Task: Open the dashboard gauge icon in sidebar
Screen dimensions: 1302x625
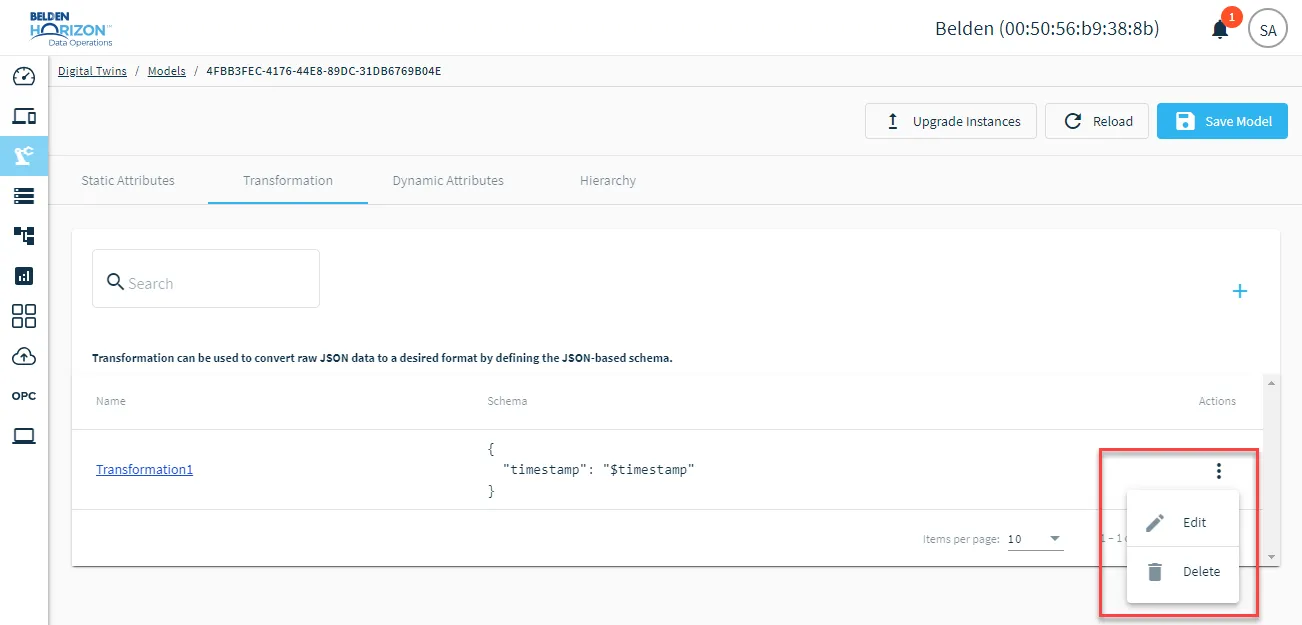Action: pyautogui.click(x=24, y=77)
